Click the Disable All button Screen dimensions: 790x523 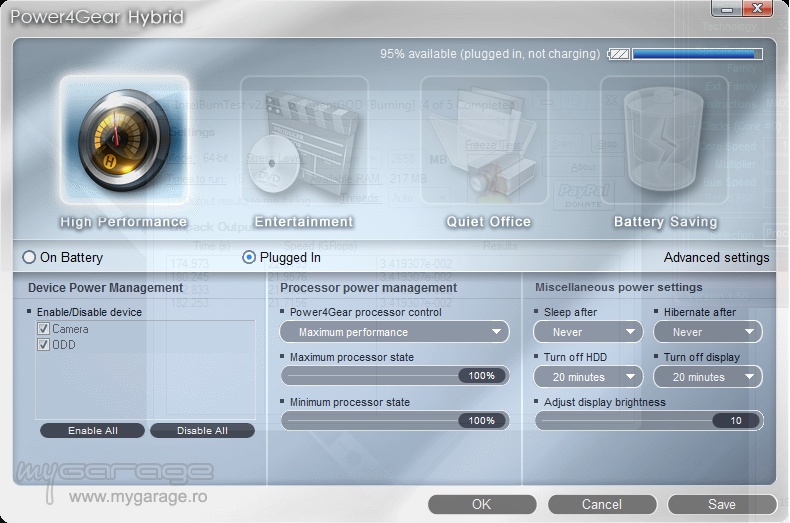202,431
